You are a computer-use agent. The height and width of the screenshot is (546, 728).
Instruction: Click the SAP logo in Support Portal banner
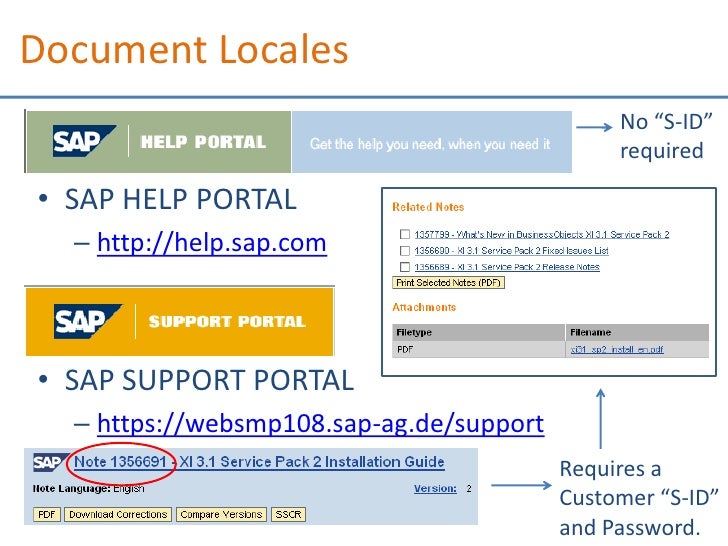pyautogui.click(x=87, y=321)
